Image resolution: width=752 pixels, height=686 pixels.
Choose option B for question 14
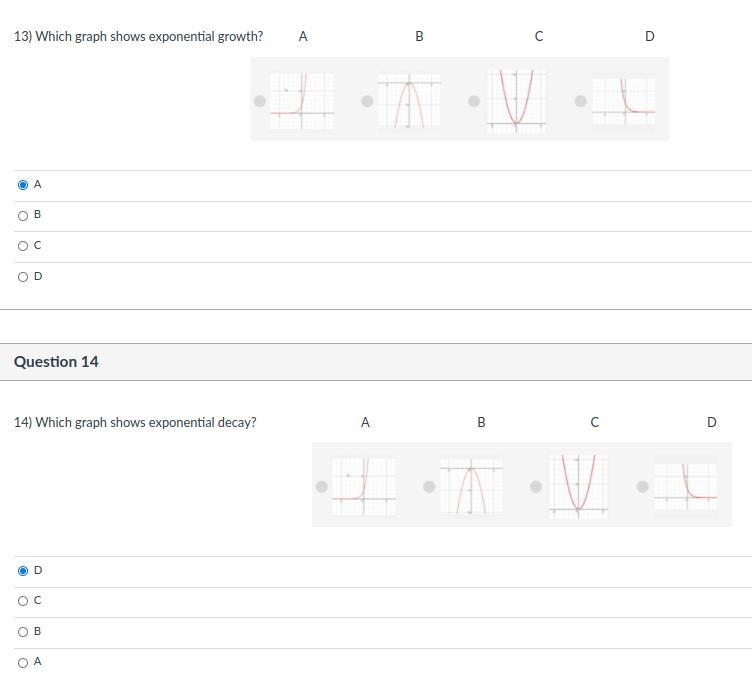click(x=23, y=632)
